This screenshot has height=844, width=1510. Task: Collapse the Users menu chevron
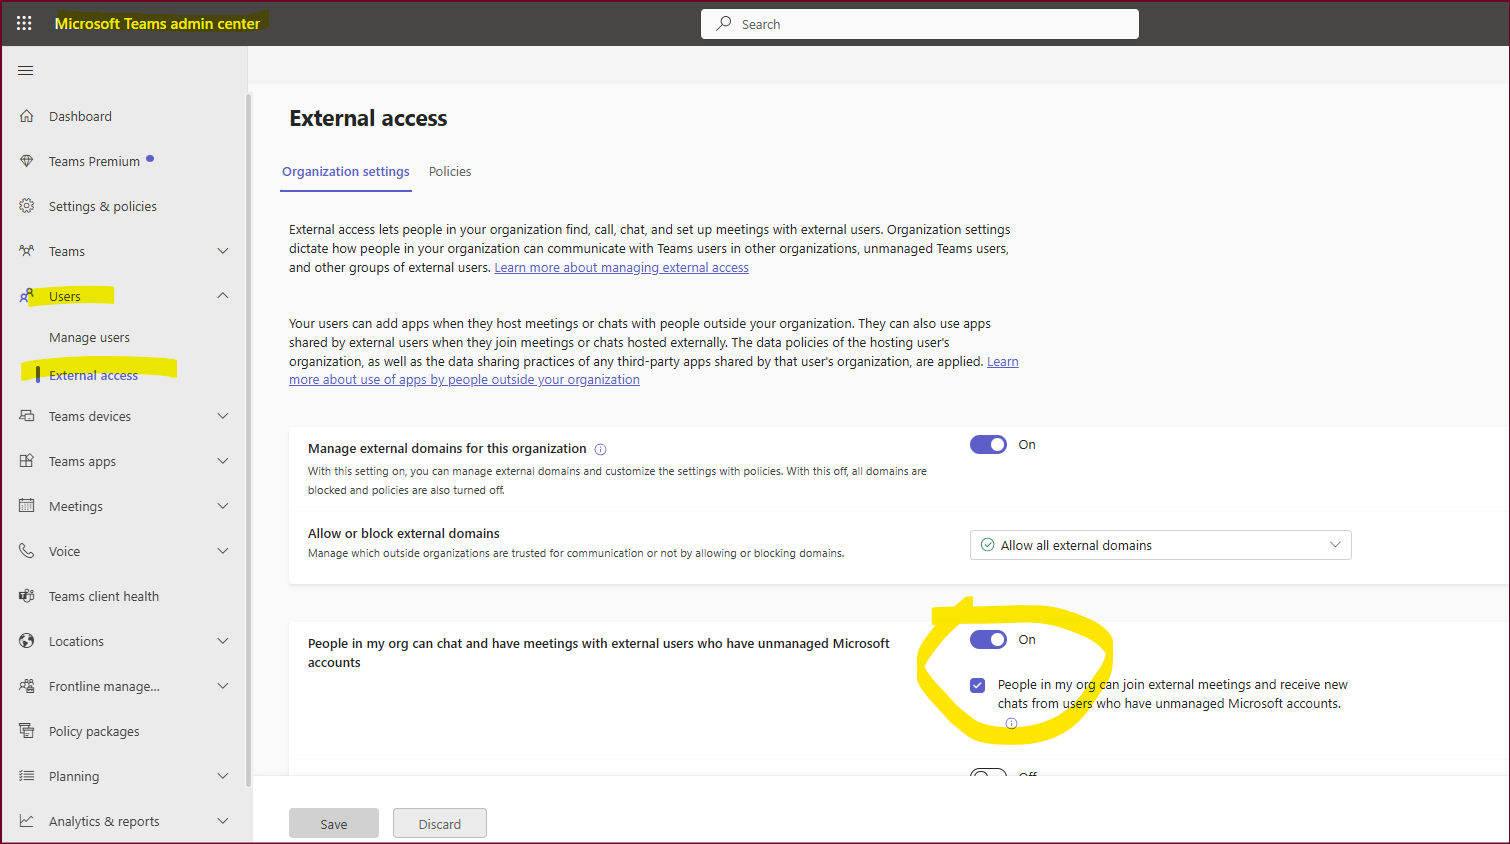coord(223,296)
